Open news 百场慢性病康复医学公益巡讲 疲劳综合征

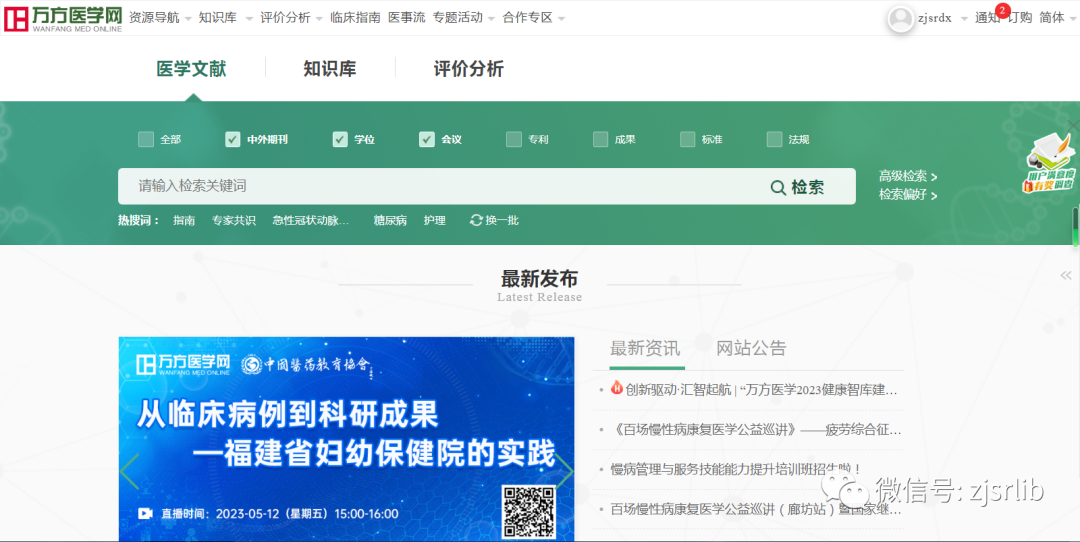[756, 430]
